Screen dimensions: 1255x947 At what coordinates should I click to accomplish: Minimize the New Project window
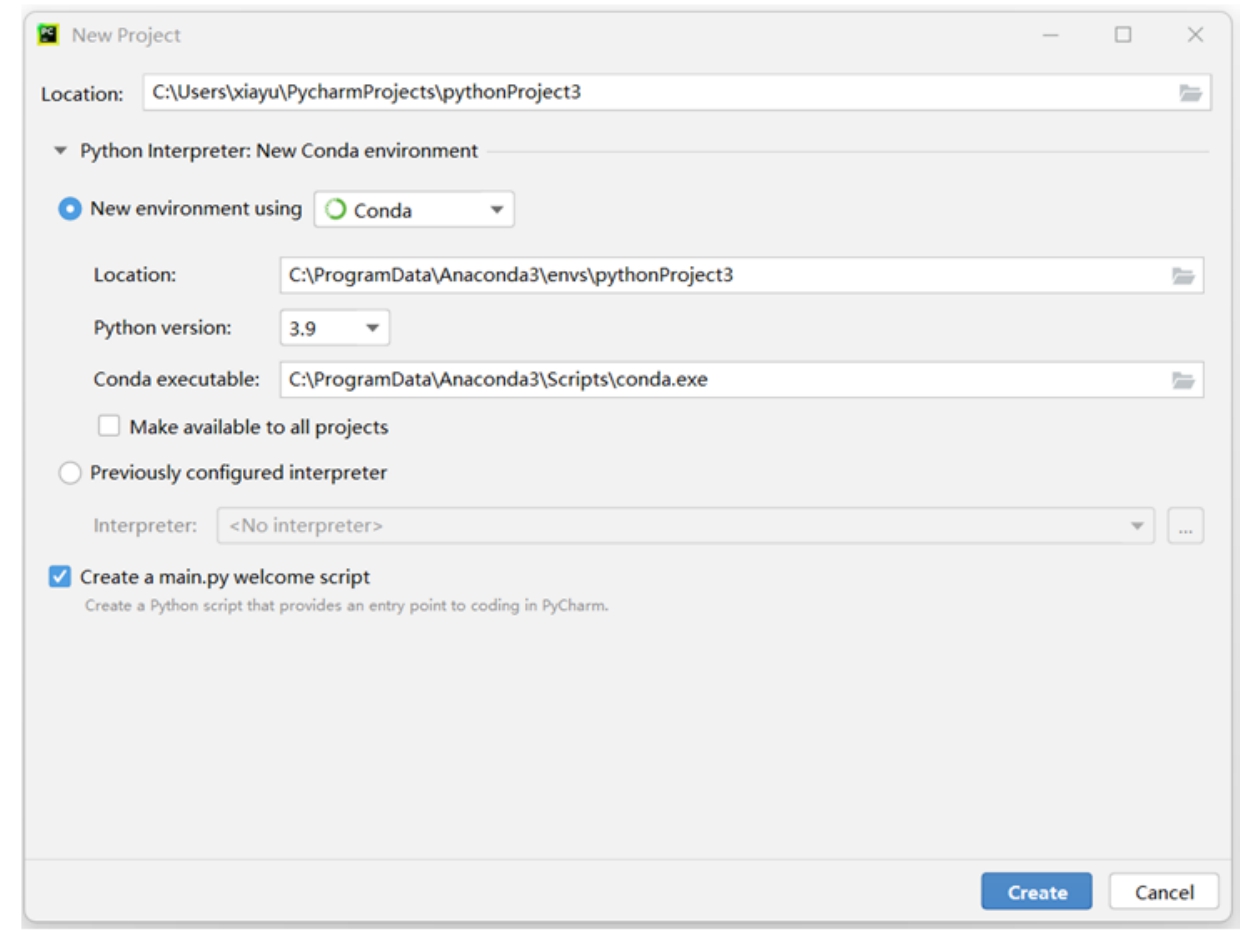coord(1049,36)
